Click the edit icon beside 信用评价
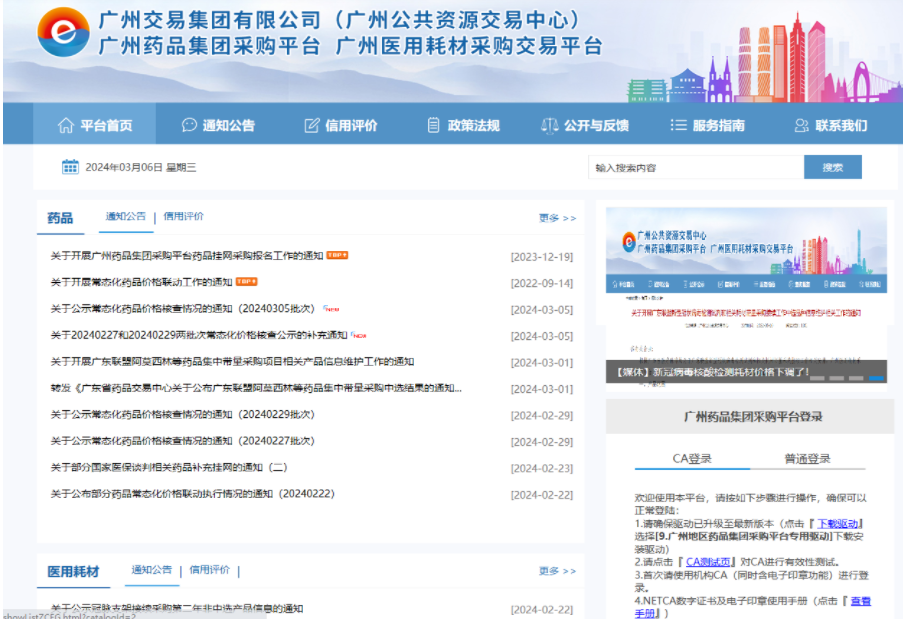This screenshot has width=903, height=626. pyautogui.click(x=312, y=125)
